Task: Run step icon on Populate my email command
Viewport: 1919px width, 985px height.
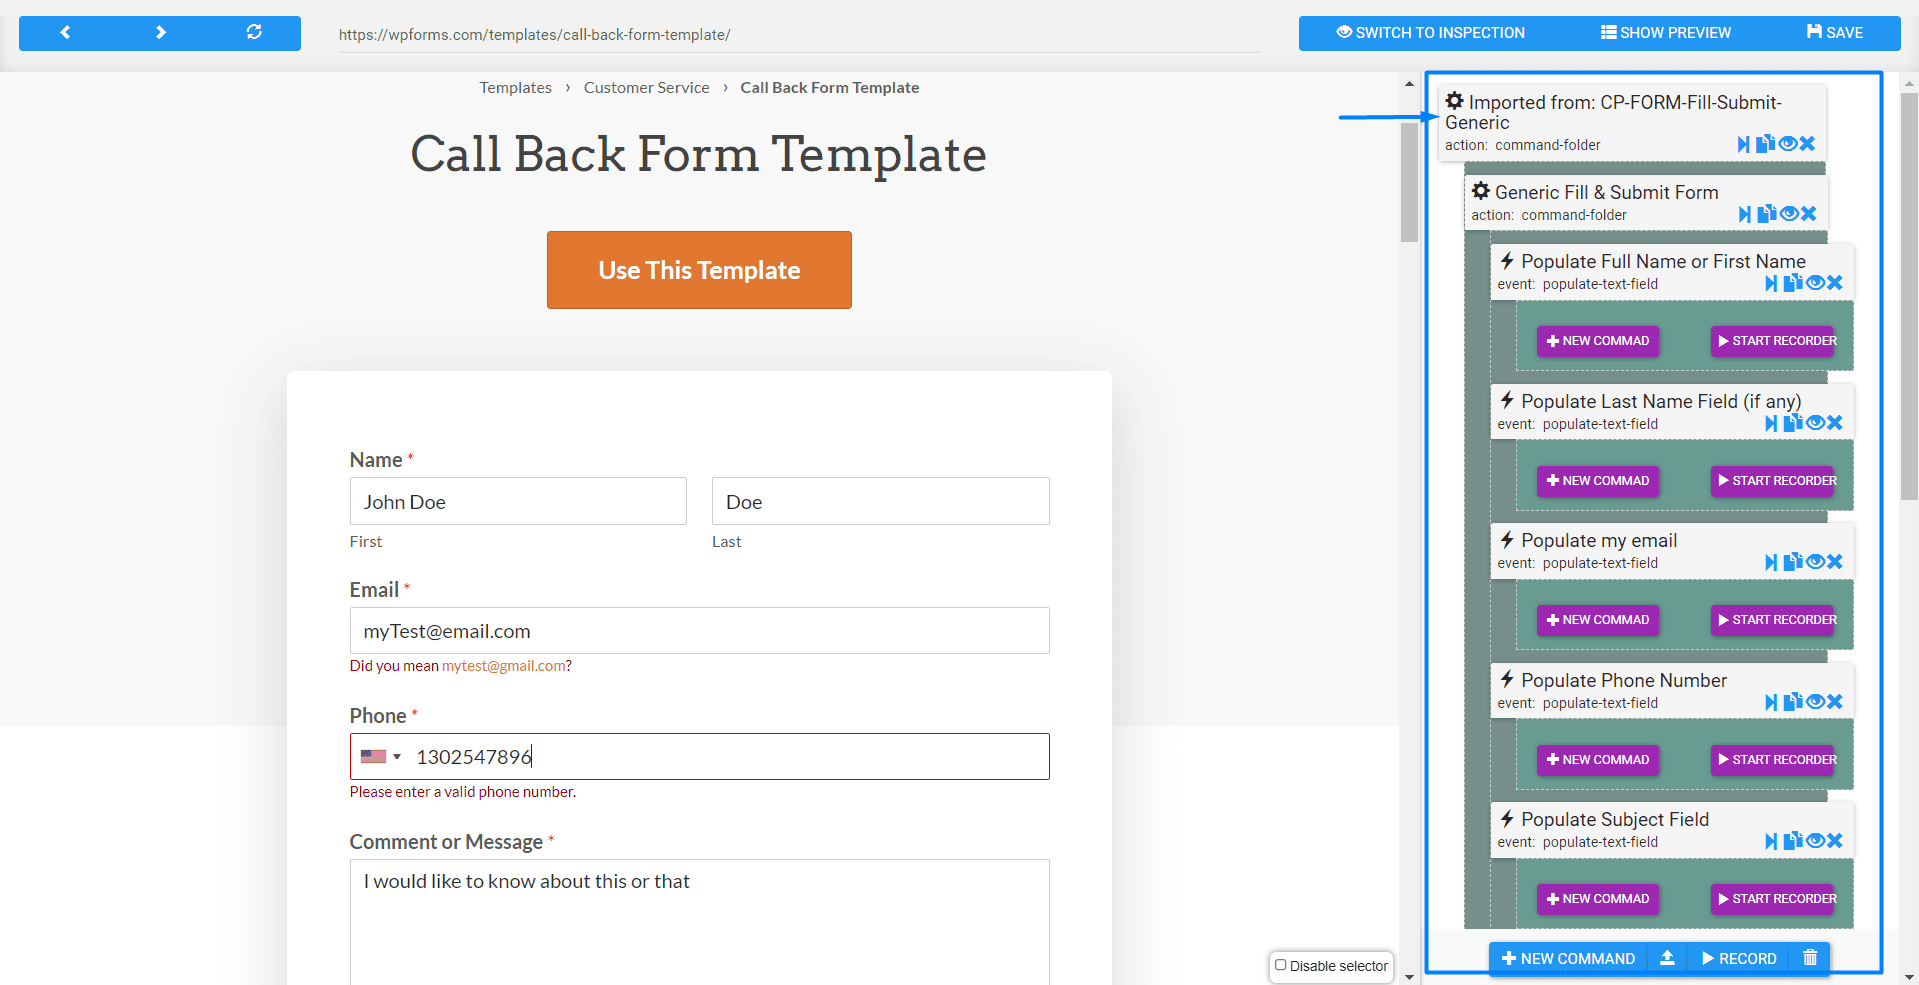Action: pyautogui.click(x=1771, y=562)
